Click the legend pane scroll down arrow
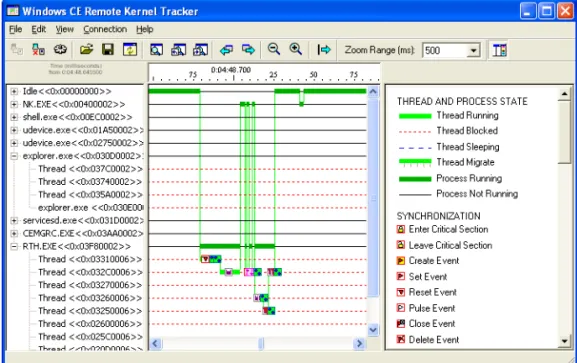The height and width of the screenshot is (363, 577). point(564,341)
